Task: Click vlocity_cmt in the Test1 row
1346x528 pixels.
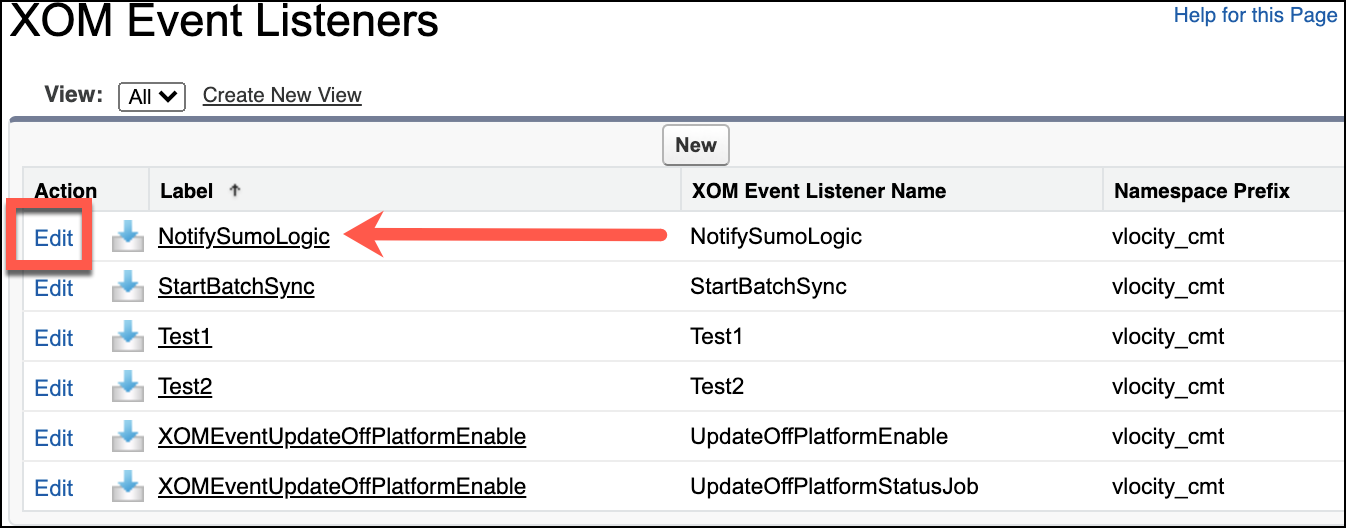Action: point(1168,337)
